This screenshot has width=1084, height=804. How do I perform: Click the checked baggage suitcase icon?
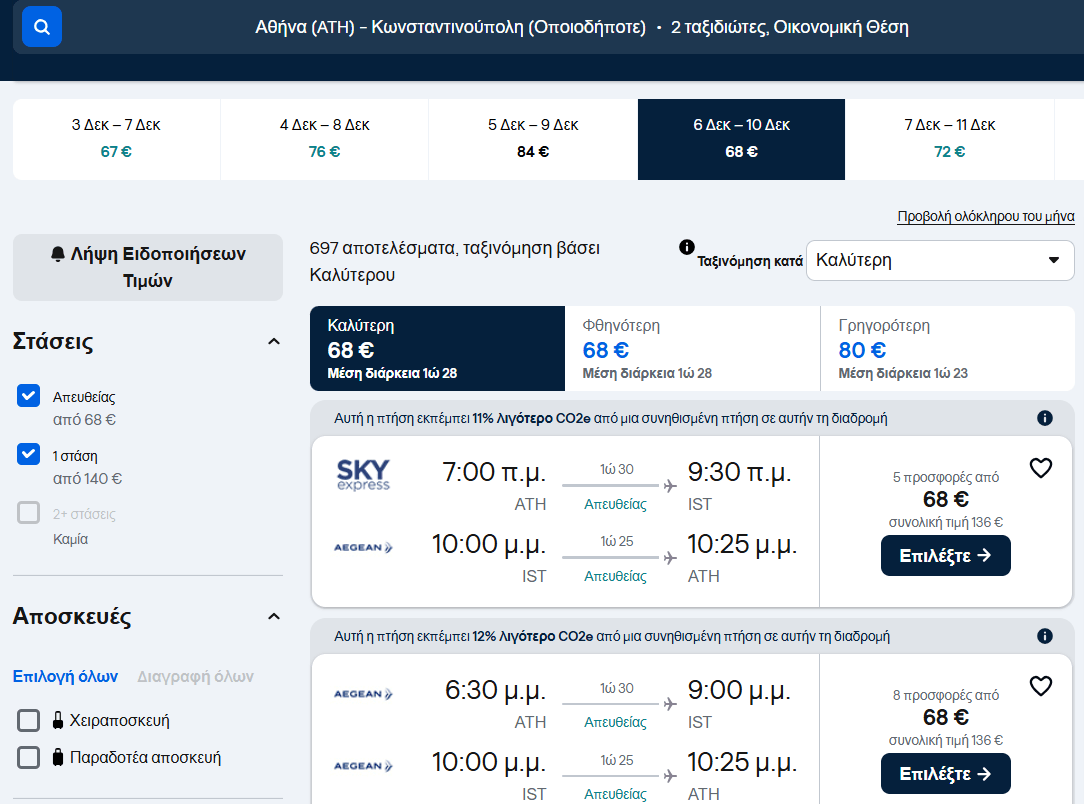pyautogui.click(x=58, y=757)
